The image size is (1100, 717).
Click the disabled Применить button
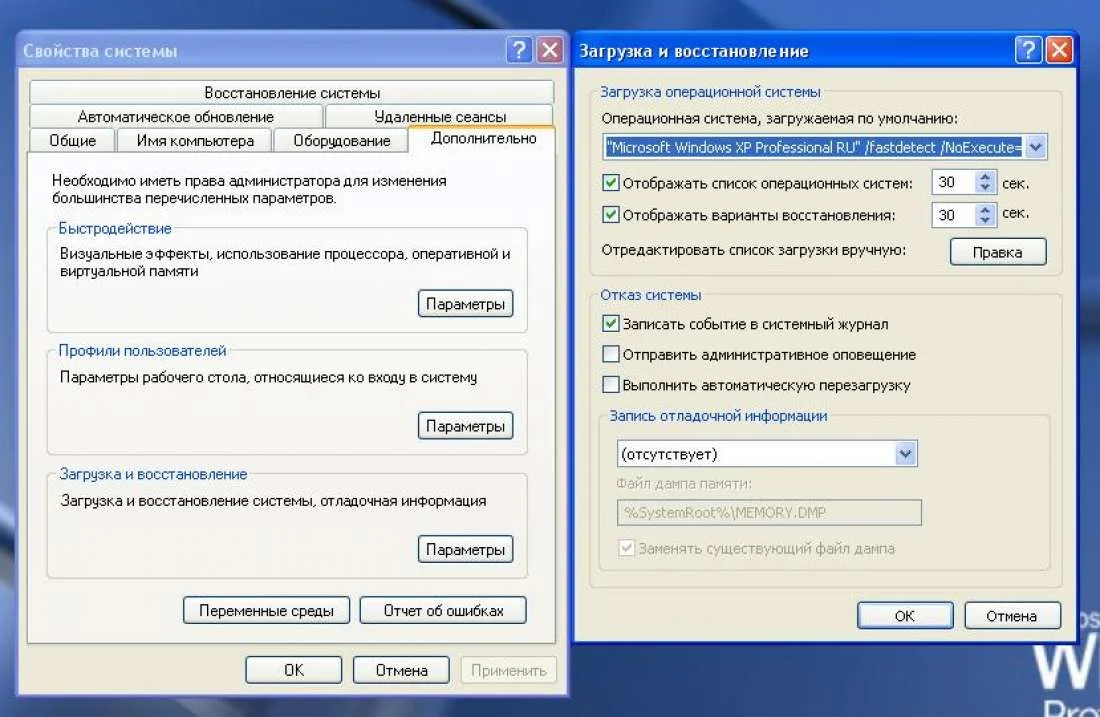pos(509,670)
